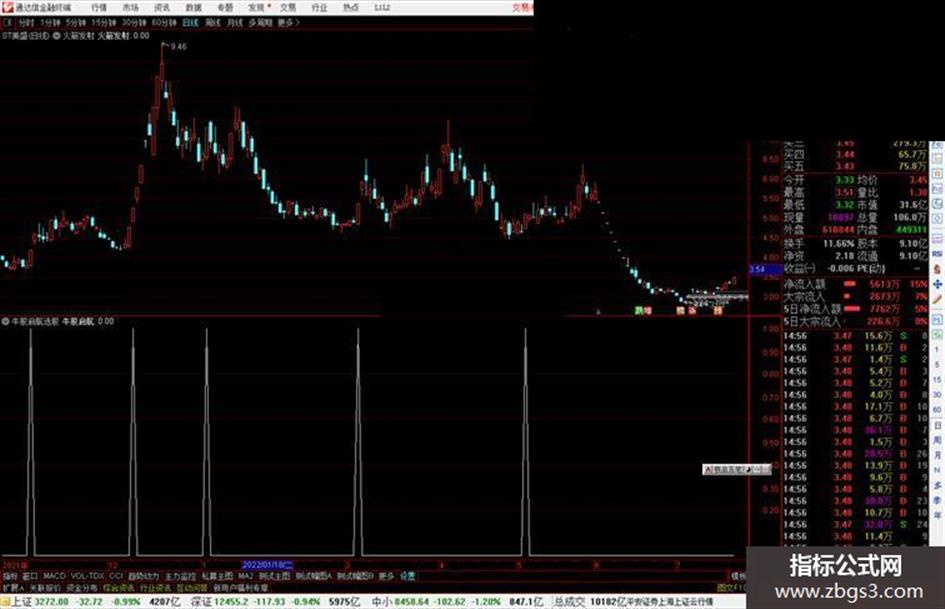Open the 热点 menu
This screenshot has height=609, width=945.
351,7
